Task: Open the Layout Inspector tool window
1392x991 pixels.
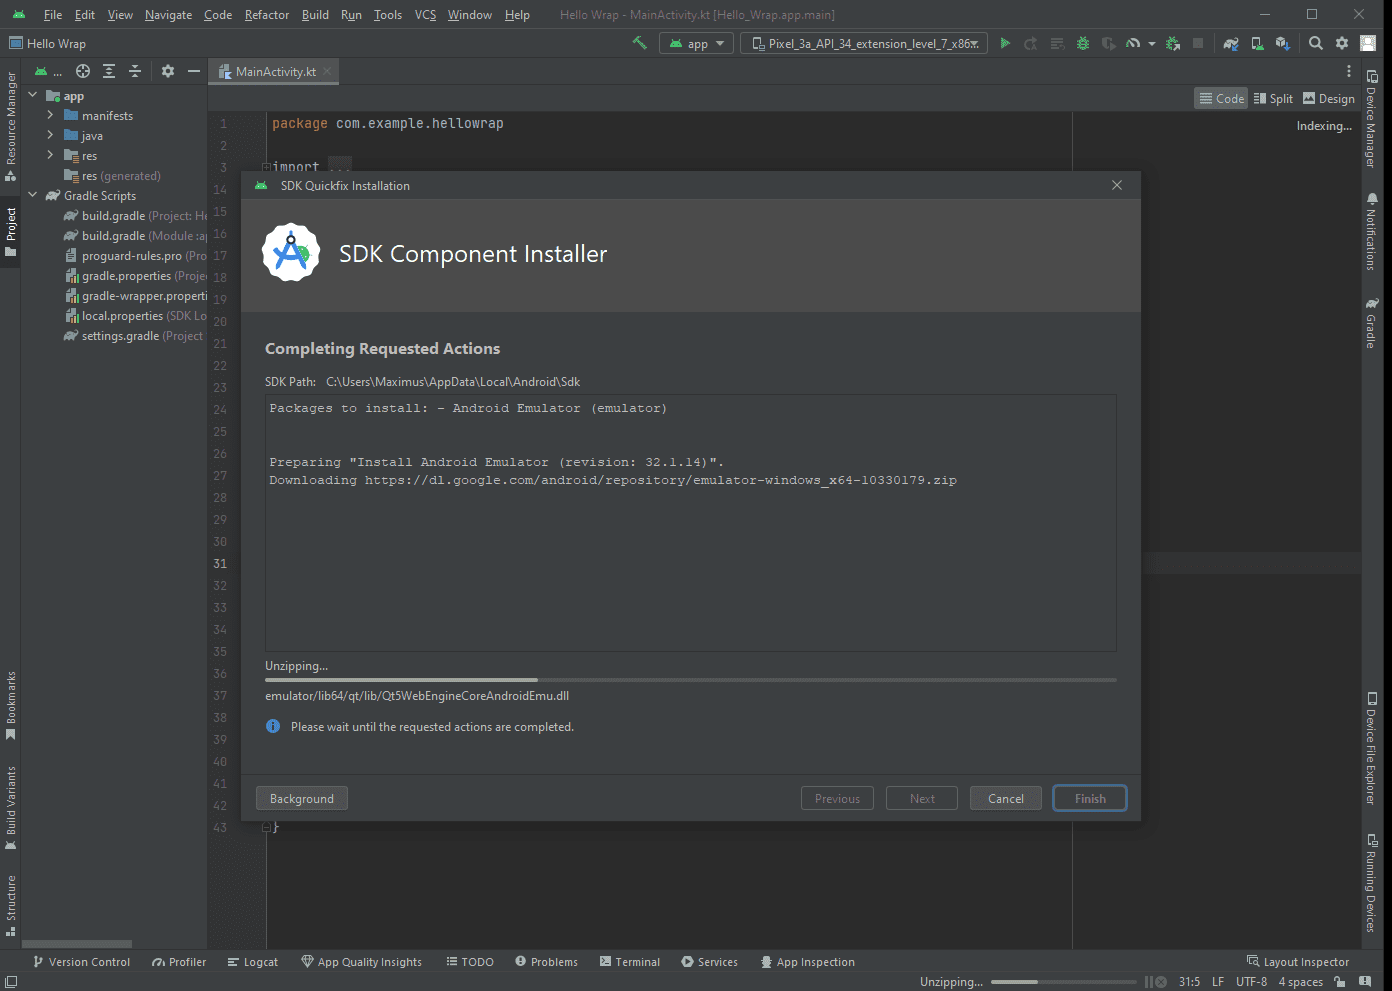Action: coord(1298,962)
